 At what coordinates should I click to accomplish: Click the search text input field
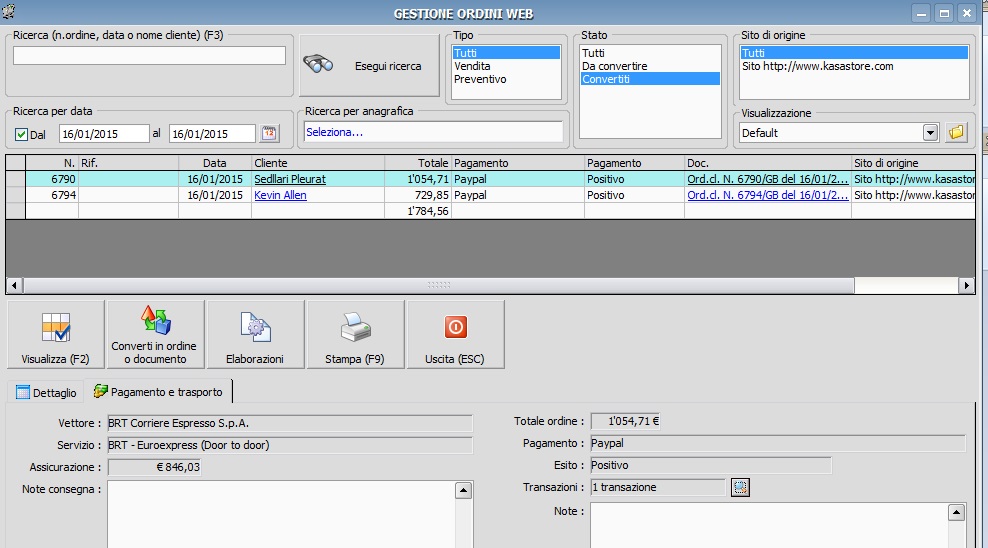coord(149,56)
